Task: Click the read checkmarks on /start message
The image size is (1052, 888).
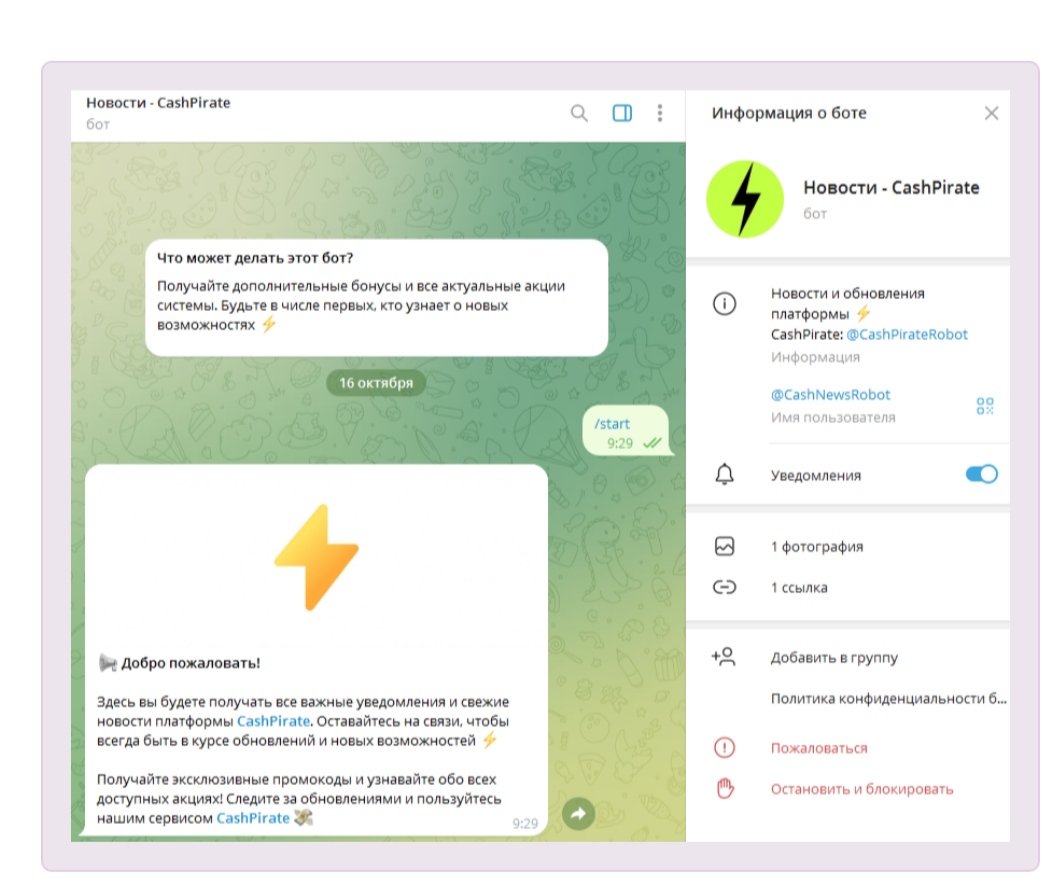Action: point(651,443)
